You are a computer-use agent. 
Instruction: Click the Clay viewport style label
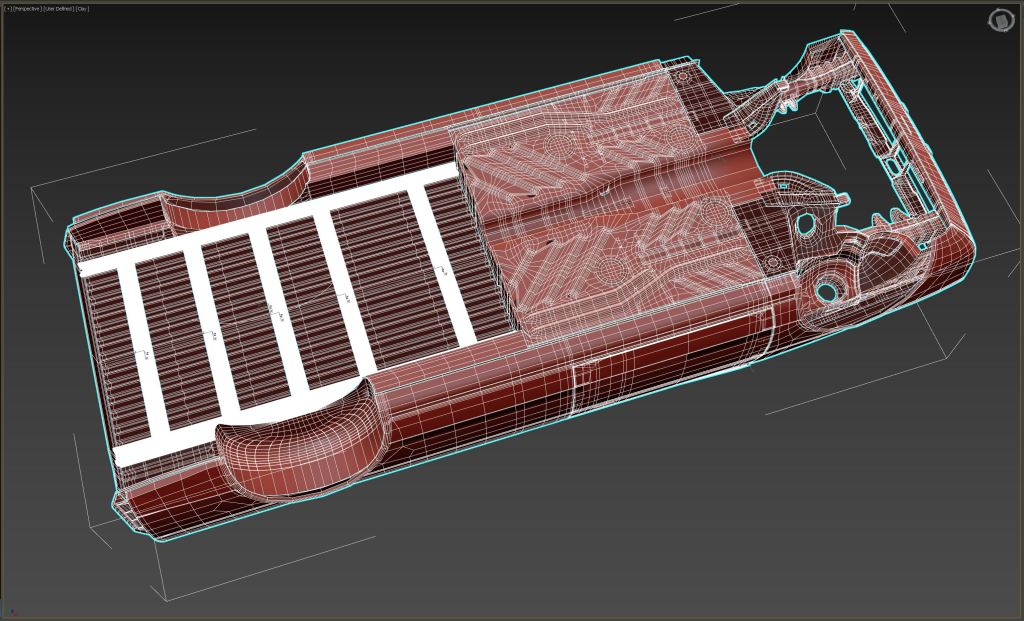(82, 8)
